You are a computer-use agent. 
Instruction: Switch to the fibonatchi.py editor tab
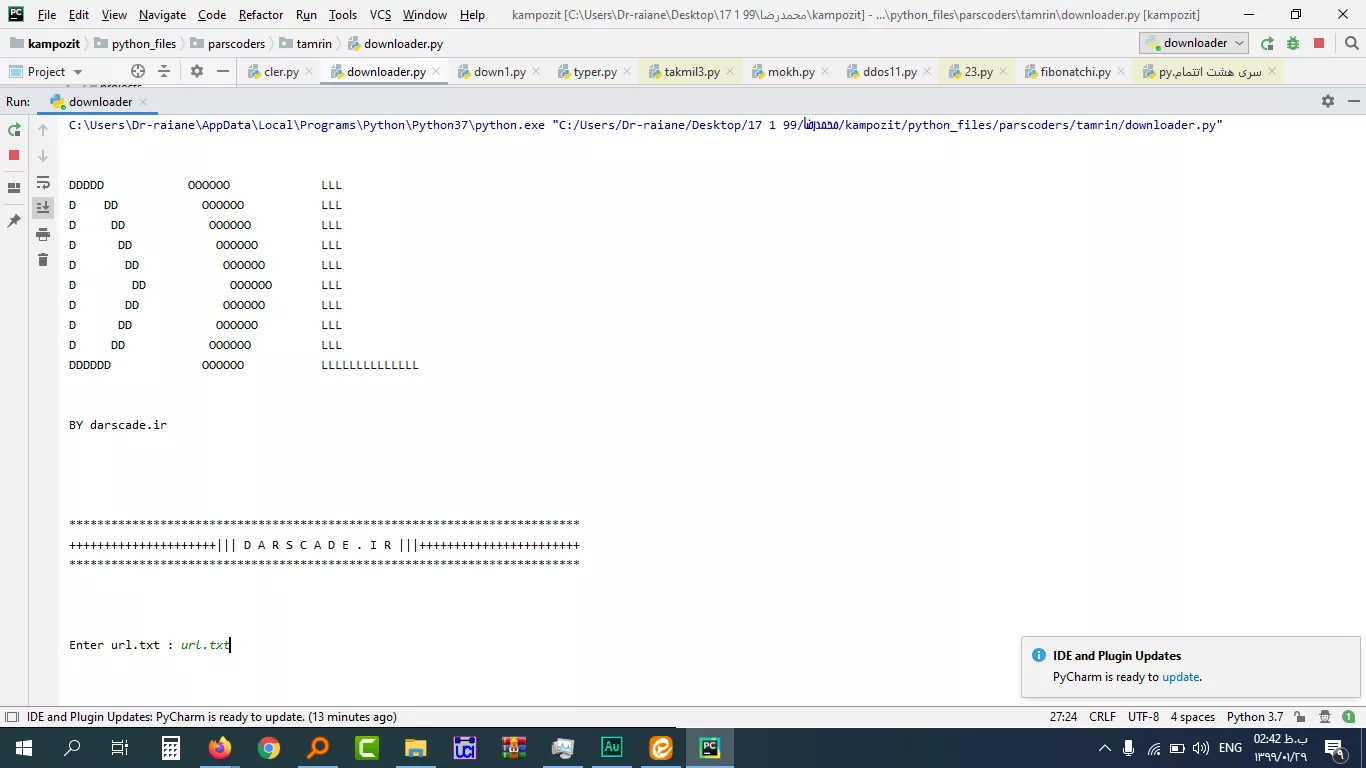point(1075,72)
